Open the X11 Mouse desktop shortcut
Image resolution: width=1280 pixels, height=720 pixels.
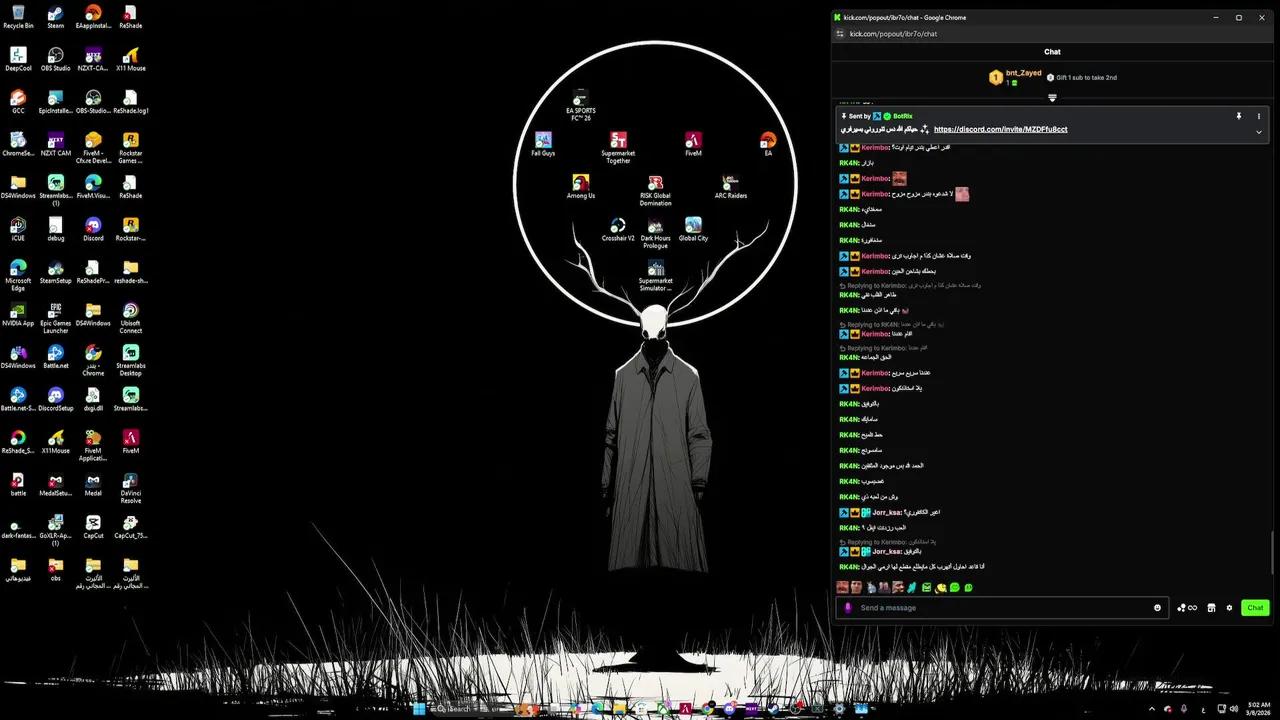click(131, 60)
